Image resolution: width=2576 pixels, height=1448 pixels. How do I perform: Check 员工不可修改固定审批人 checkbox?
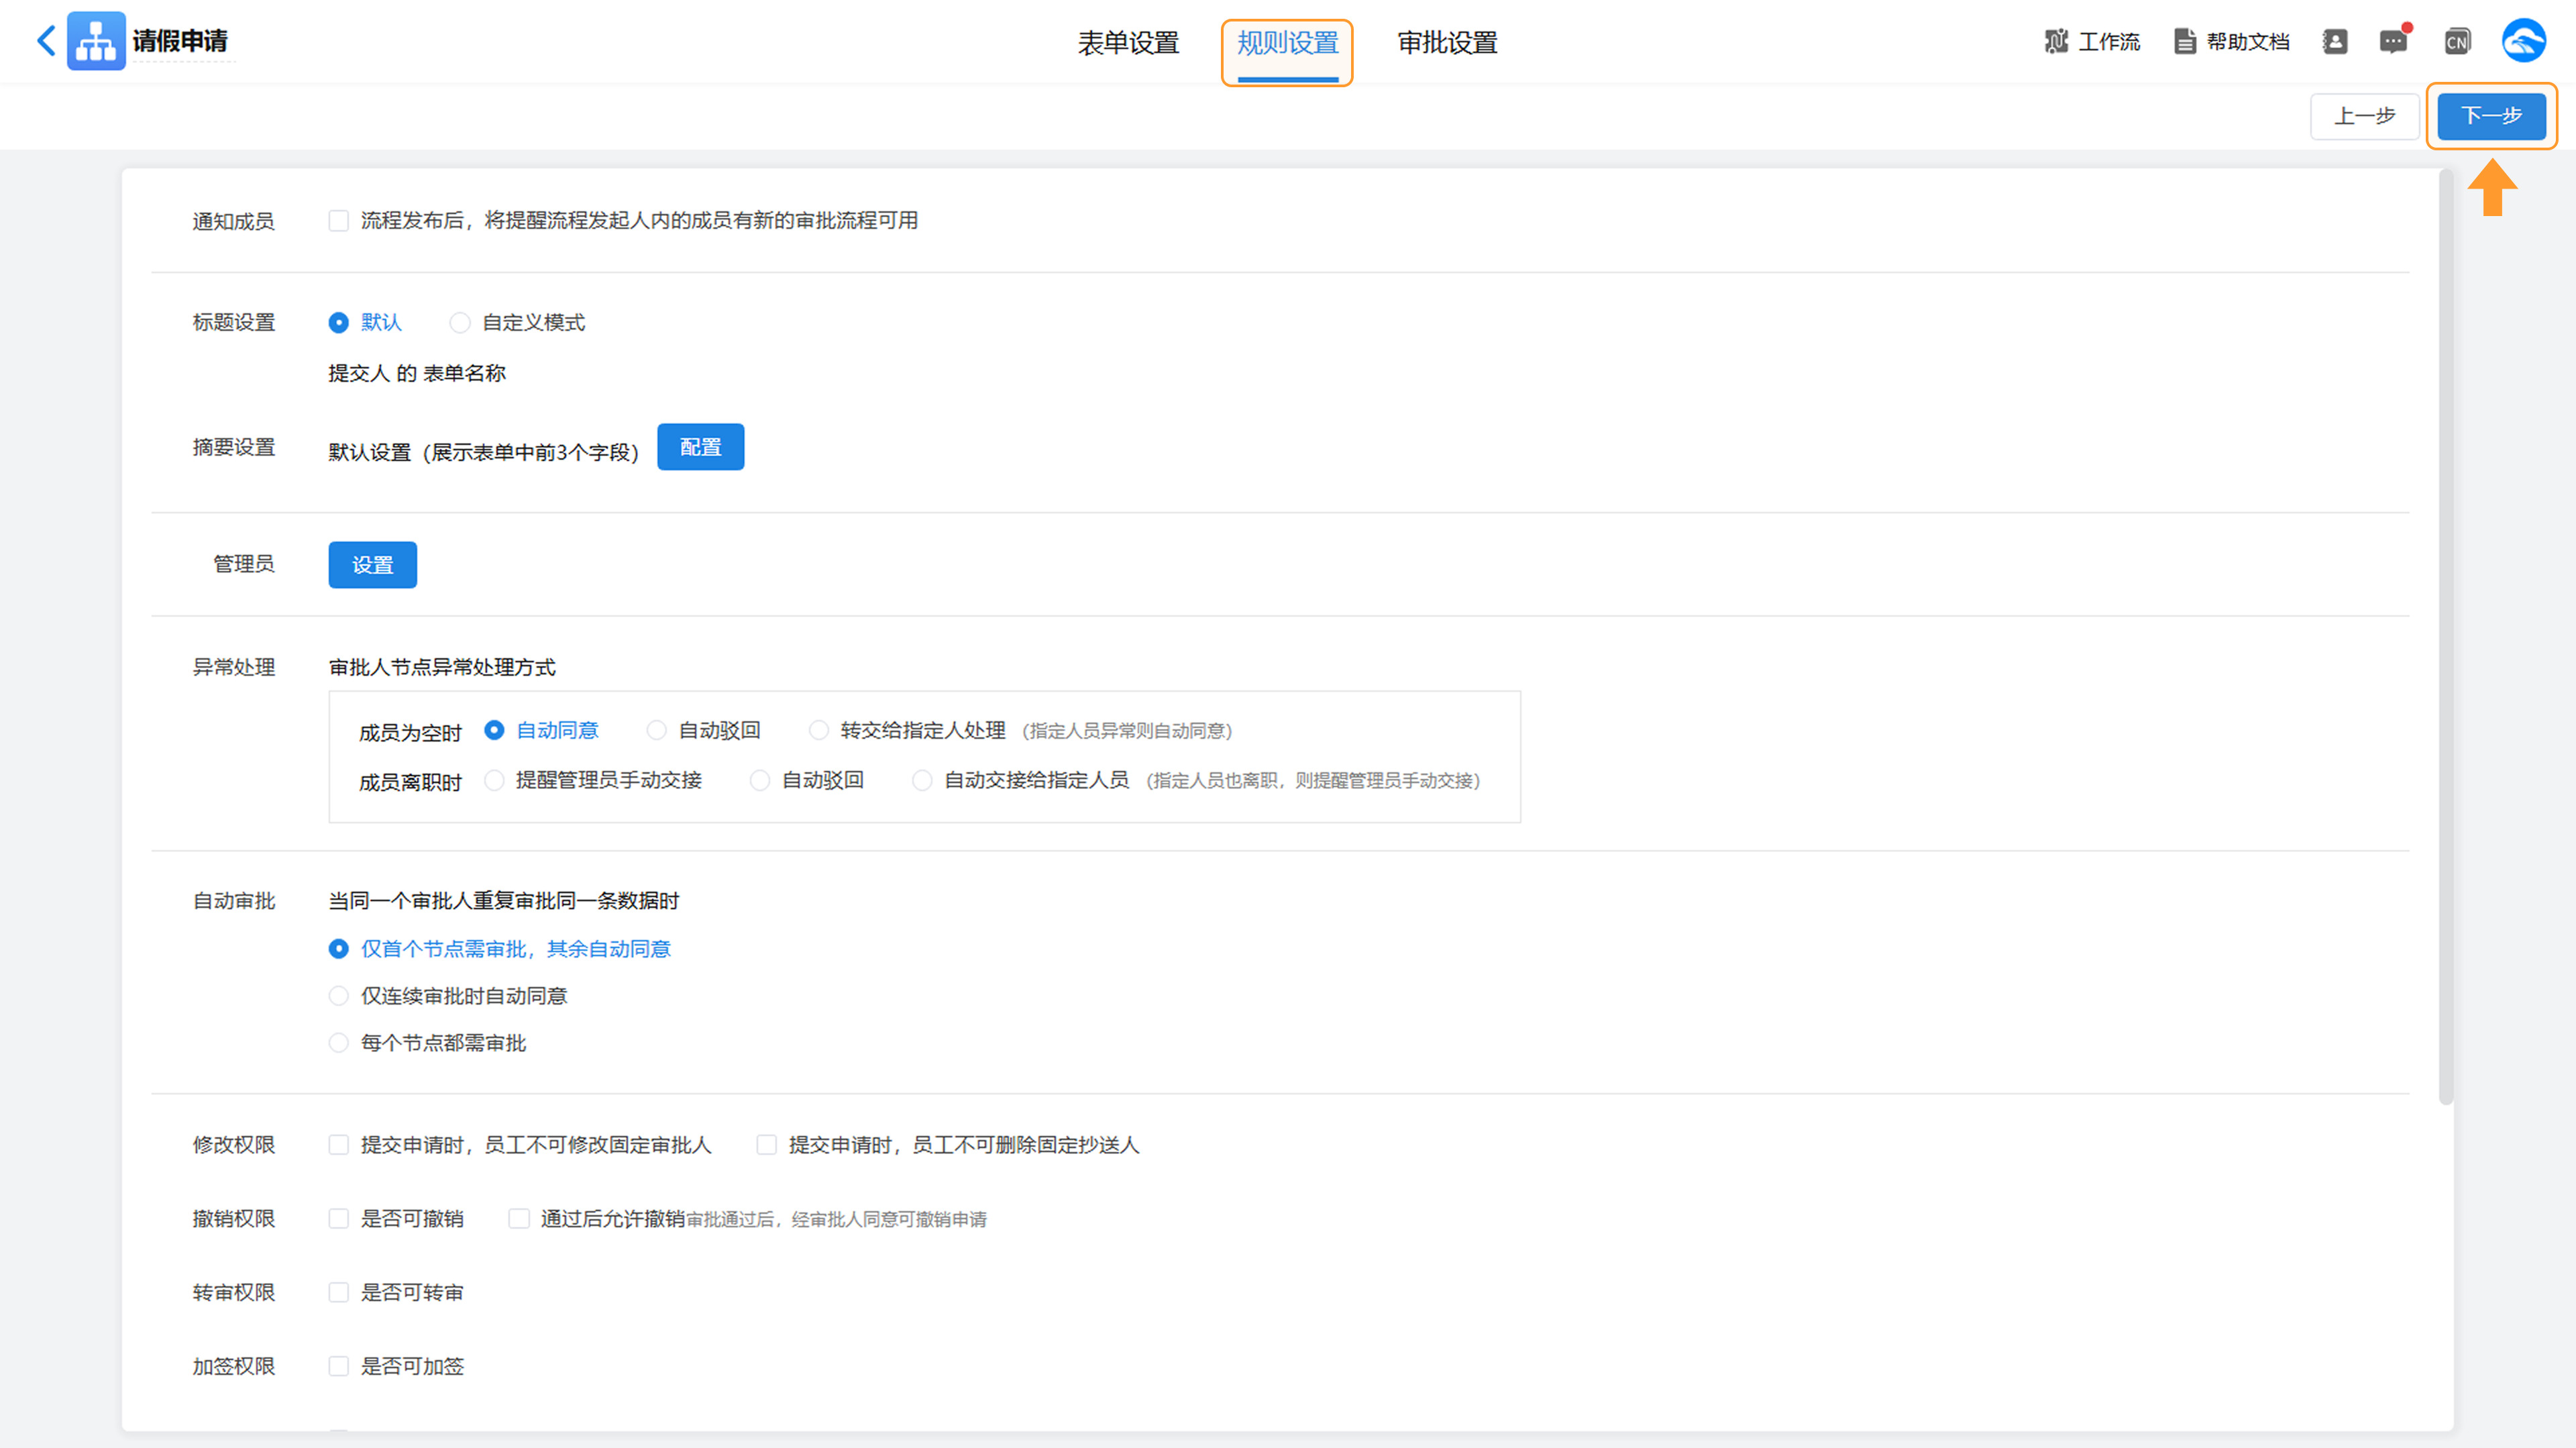(x=339, y=1145)
